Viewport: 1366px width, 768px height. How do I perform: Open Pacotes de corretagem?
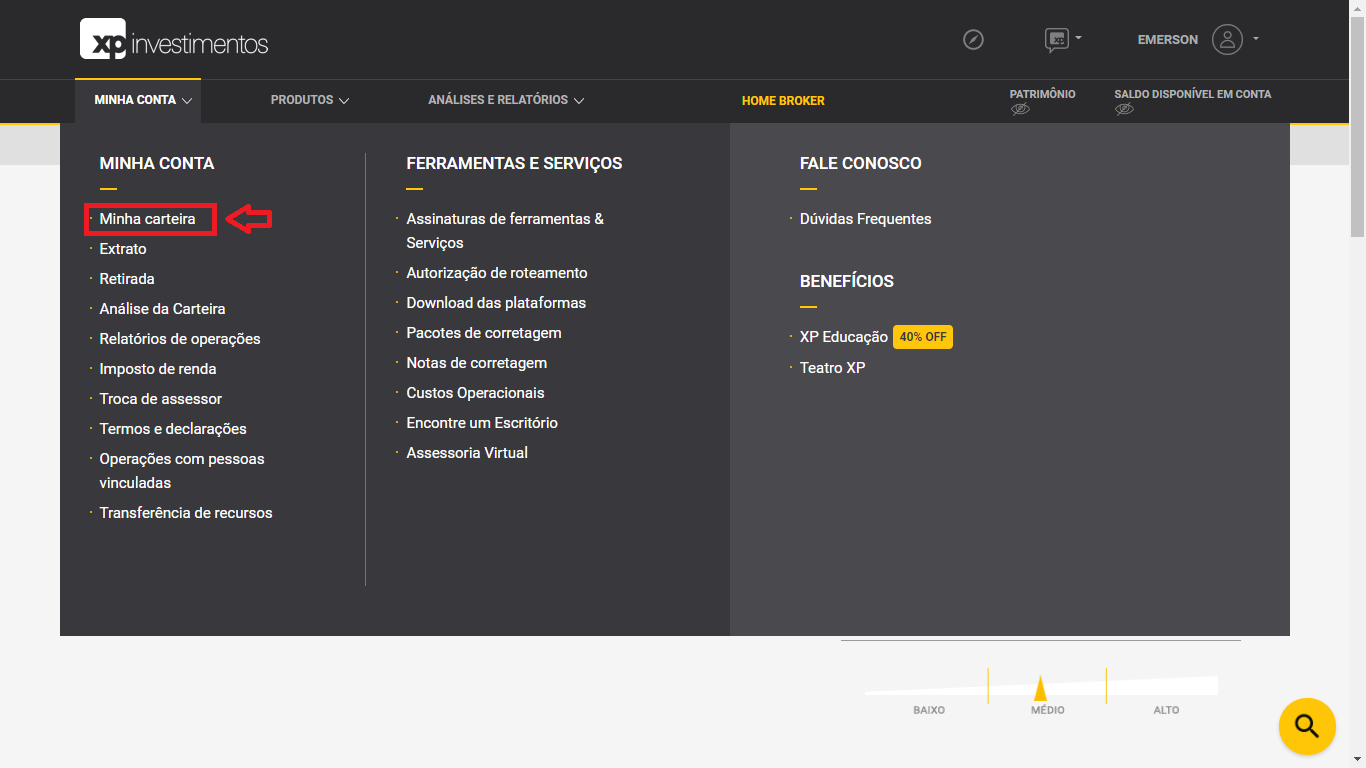(x=484, y=333)
